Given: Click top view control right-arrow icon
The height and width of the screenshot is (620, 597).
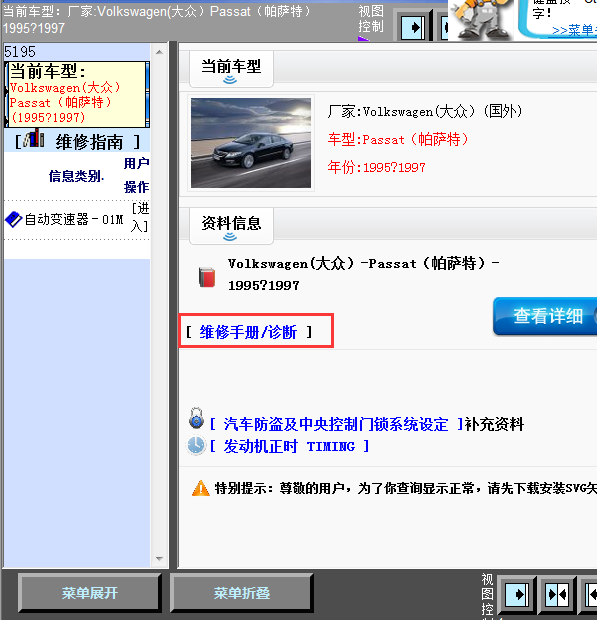Looking at the screenshot, I should 413,27.
